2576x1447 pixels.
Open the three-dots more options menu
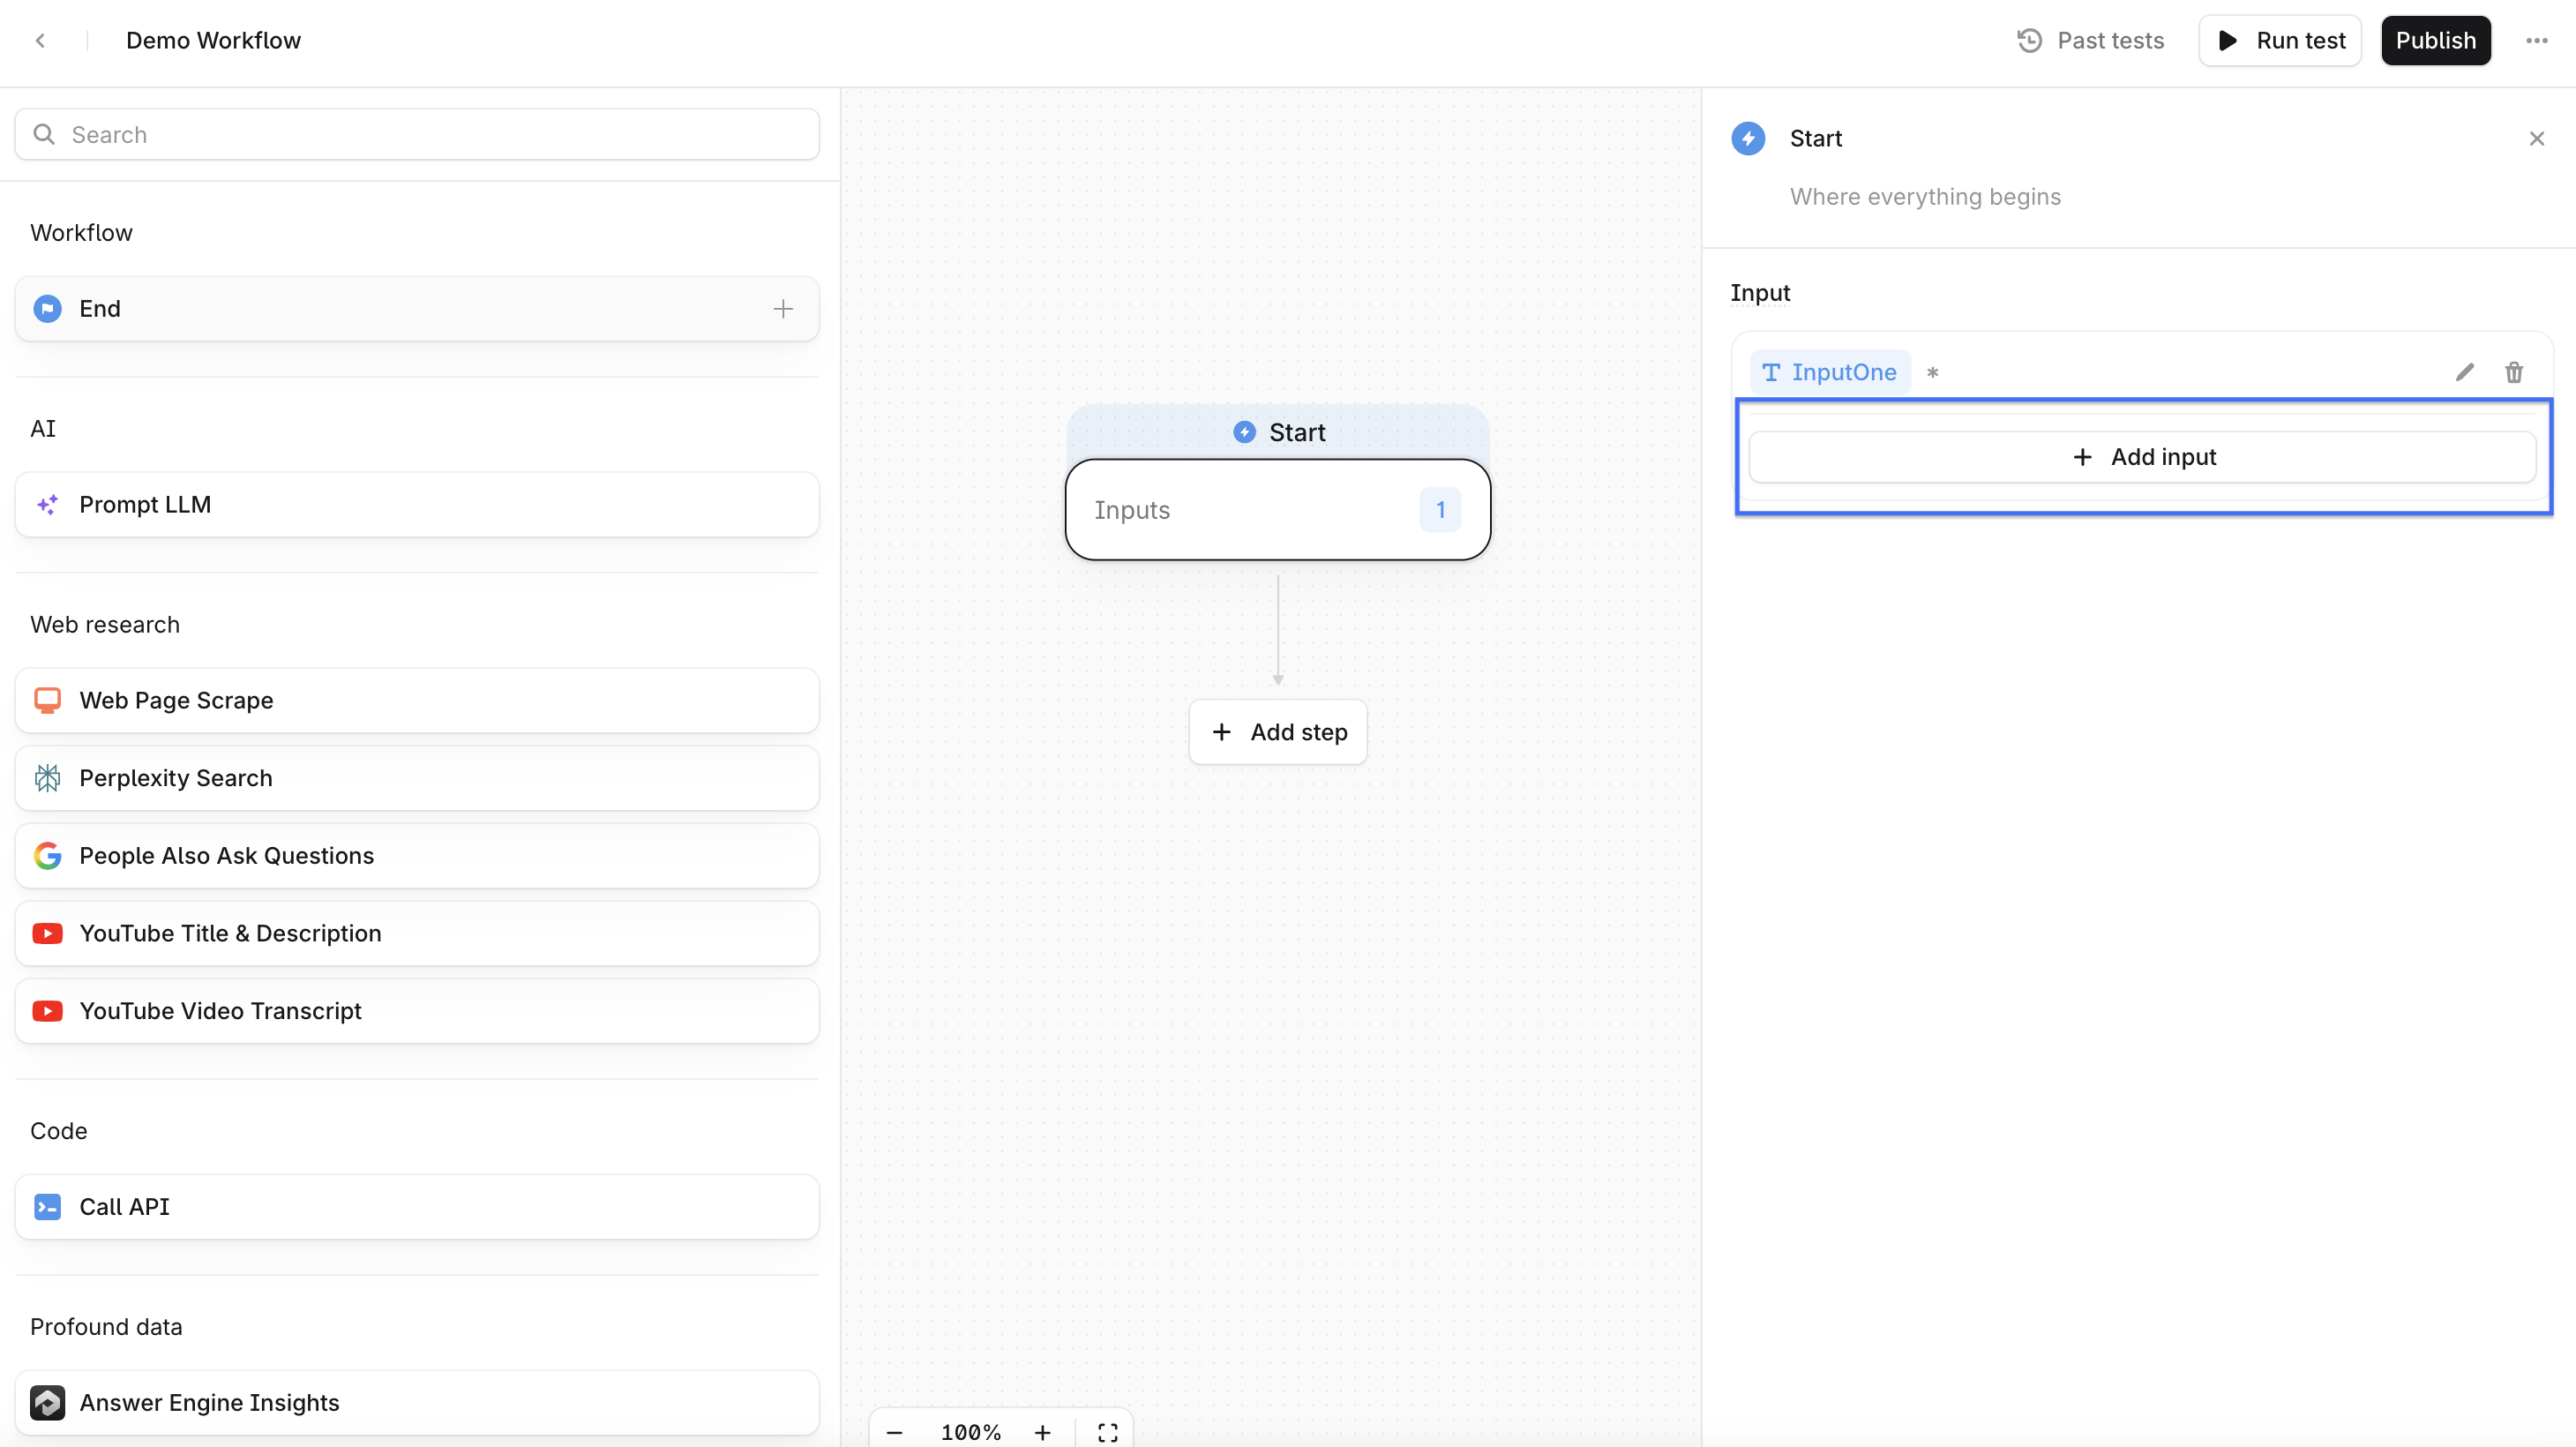pos(2536,41)
